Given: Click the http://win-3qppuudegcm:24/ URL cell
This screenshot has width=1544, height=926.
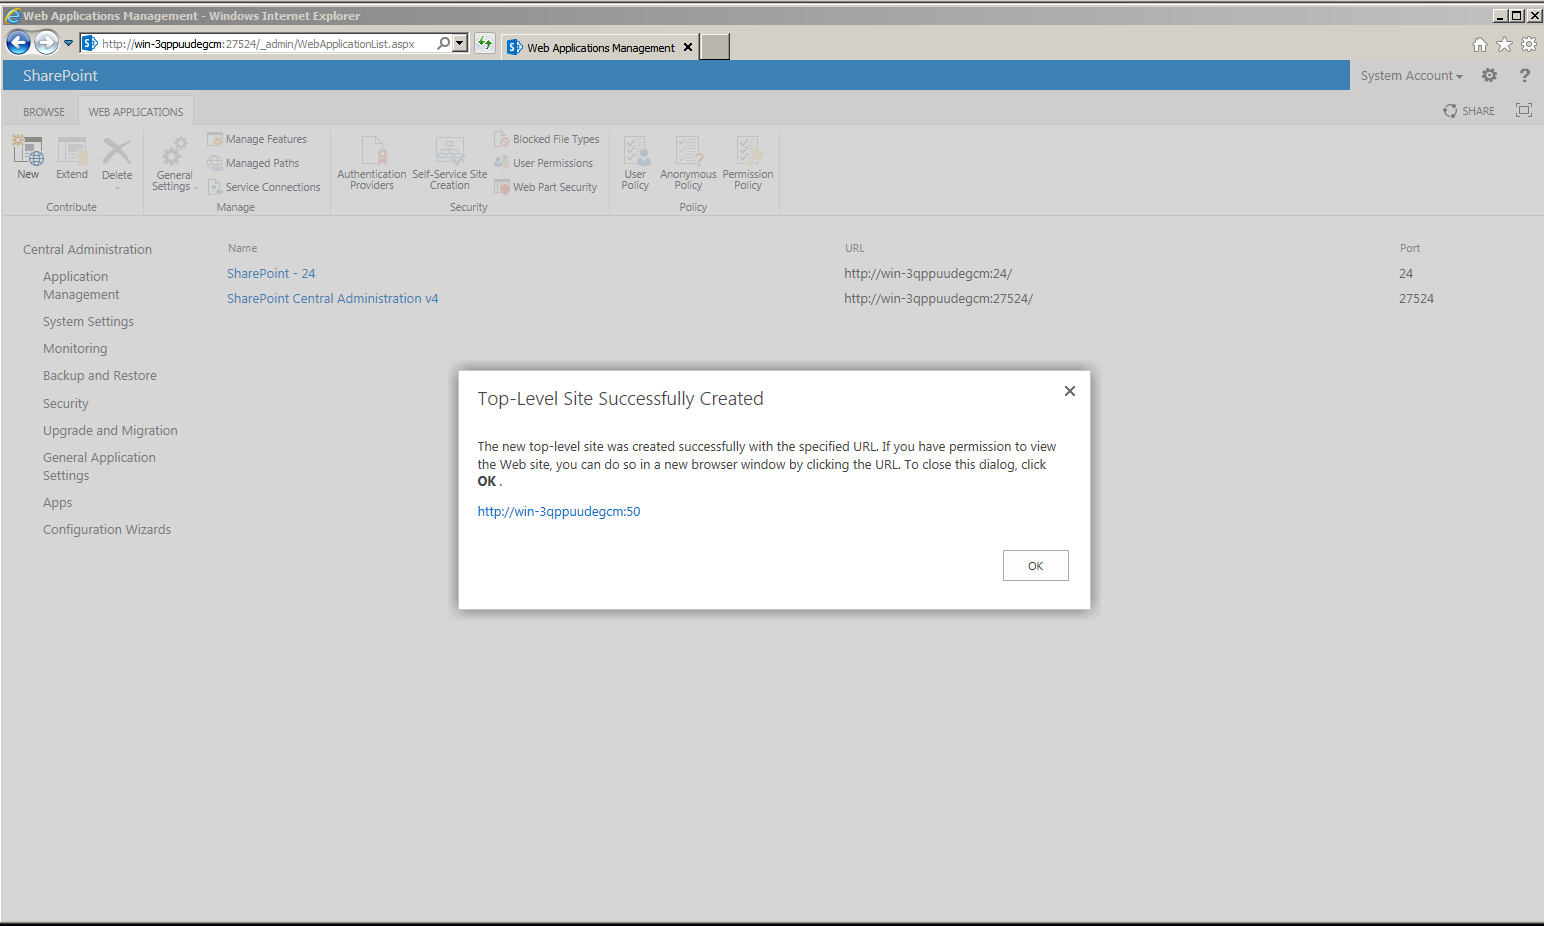Looking at the screenshot, I should 928,273.
